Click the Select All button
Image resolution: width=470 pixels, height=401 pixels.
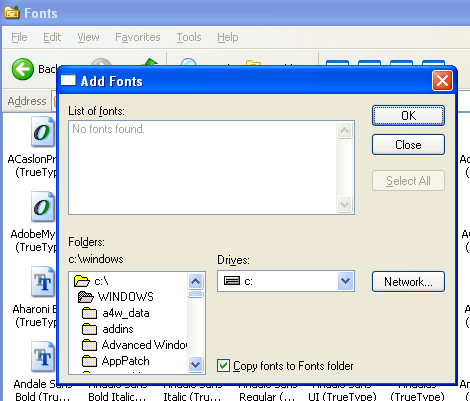(x=408, y=181)
